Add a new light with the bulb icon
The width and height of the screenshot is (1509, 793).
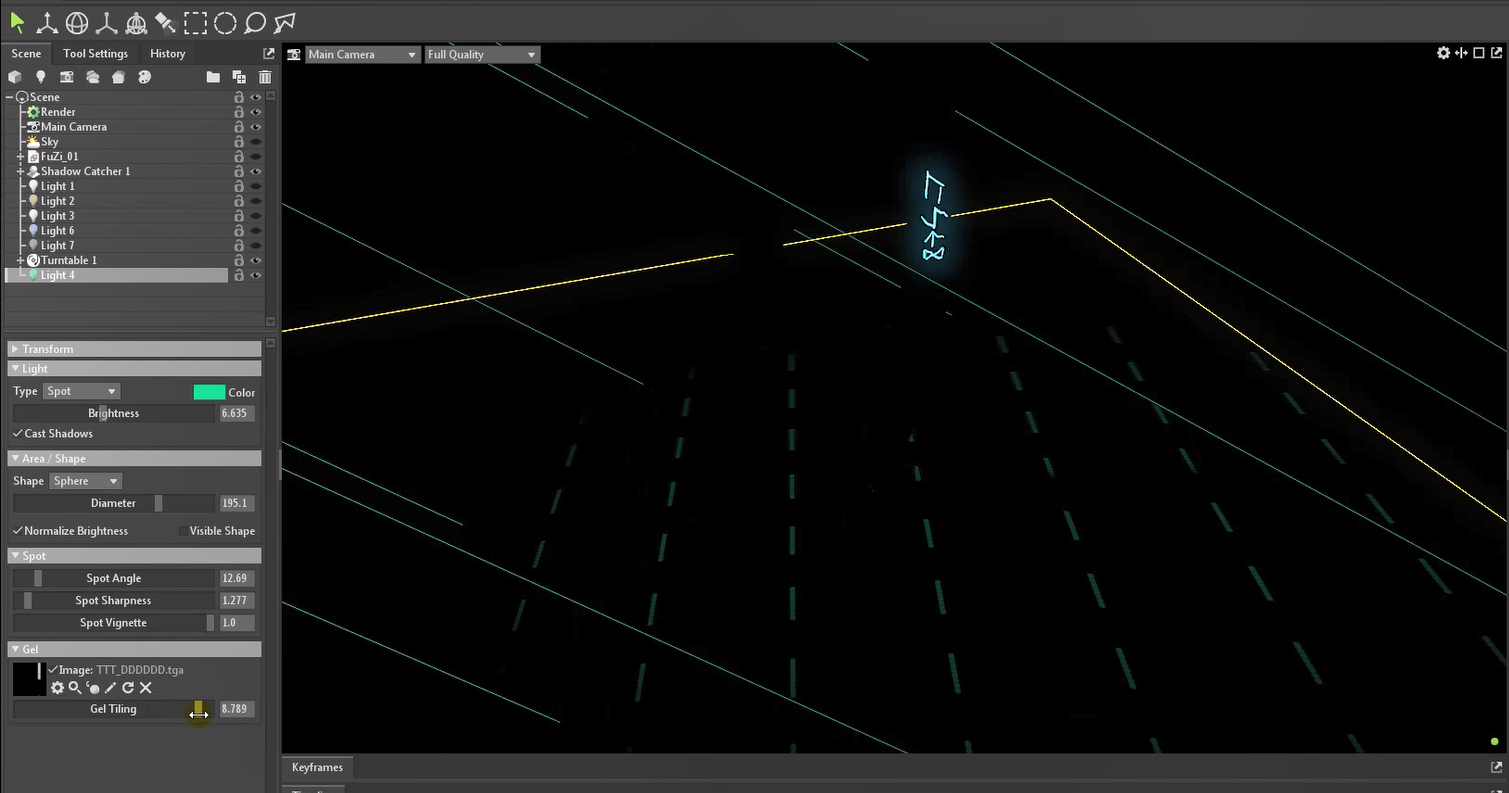tap(41, 77)
